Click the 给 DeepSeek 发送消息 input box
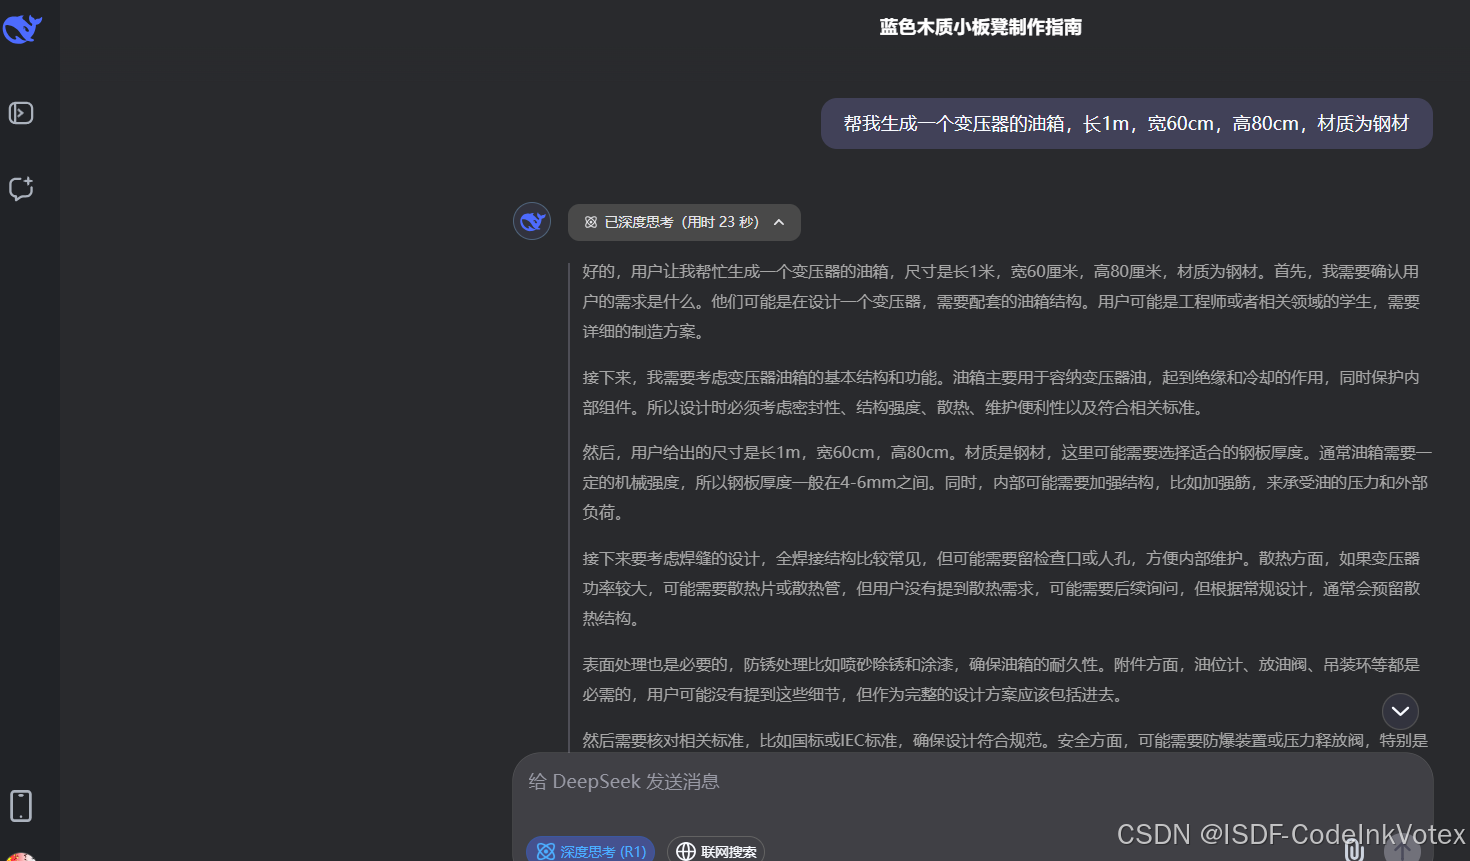Viewport: 1470px width, 861px height. pos(972,782)
